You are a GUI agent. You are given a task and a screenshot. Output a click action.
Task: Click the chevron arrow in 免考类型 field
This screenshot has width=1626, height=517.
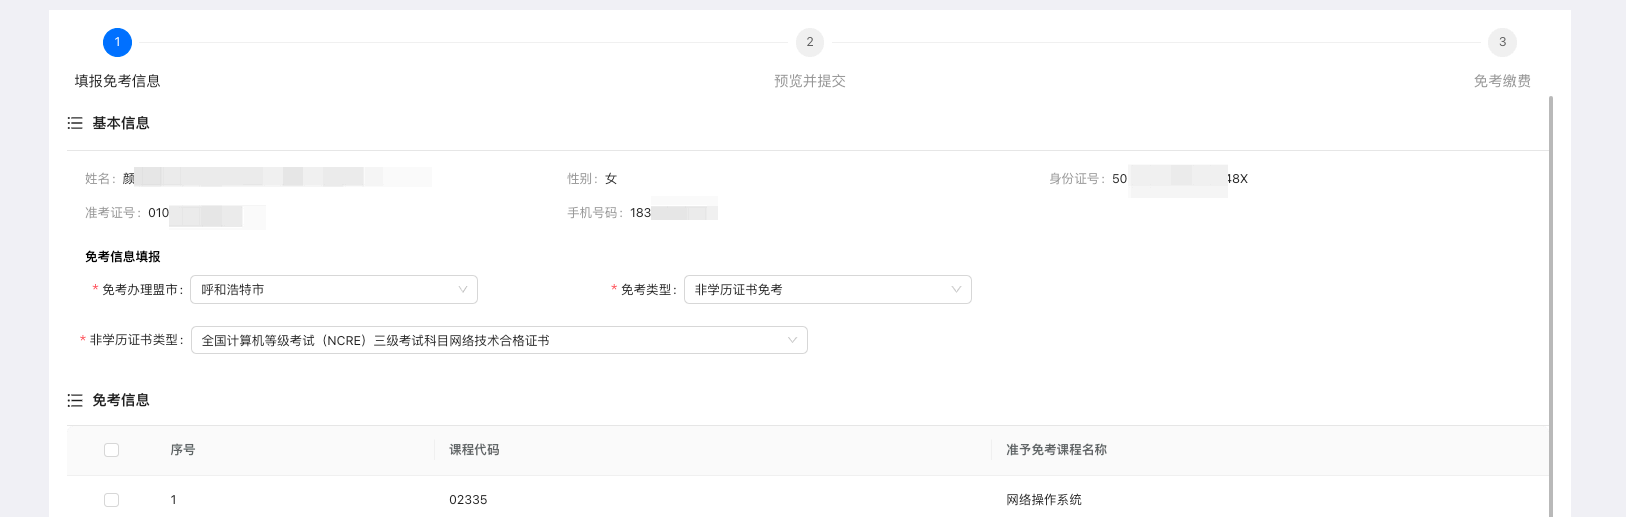click(956, 290)
